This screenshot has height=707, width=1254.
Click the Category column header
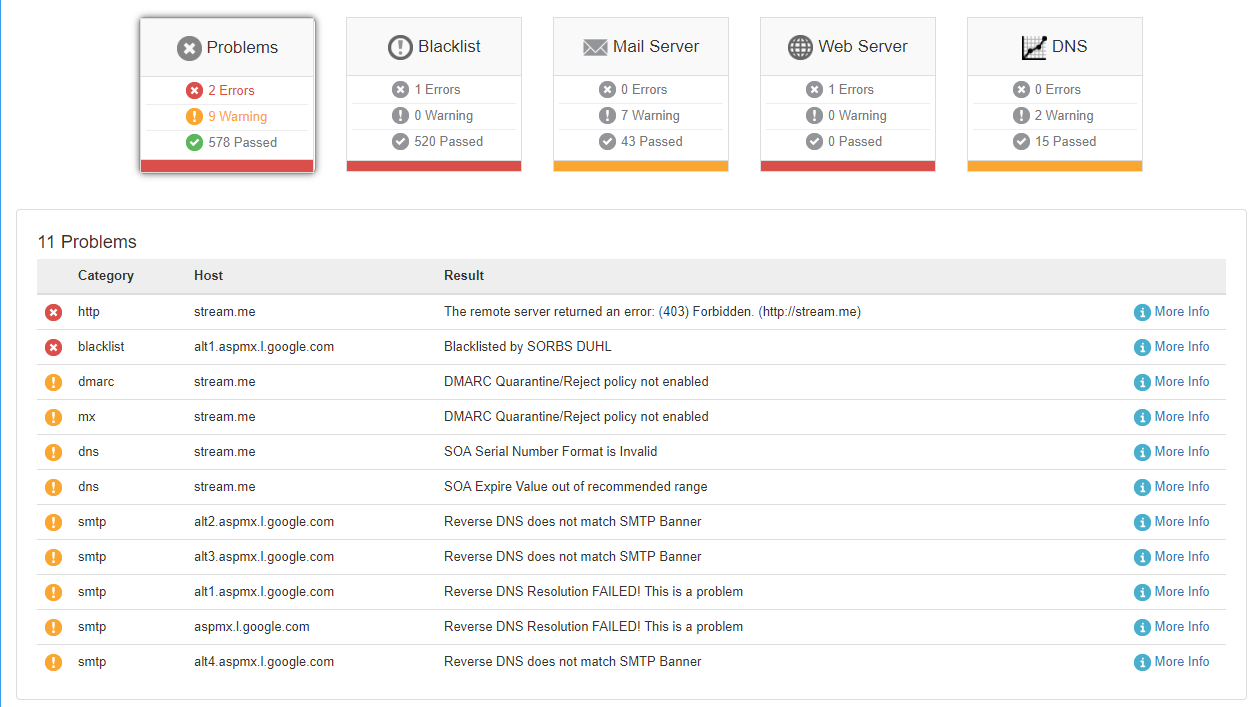click(x=106, y=276)
